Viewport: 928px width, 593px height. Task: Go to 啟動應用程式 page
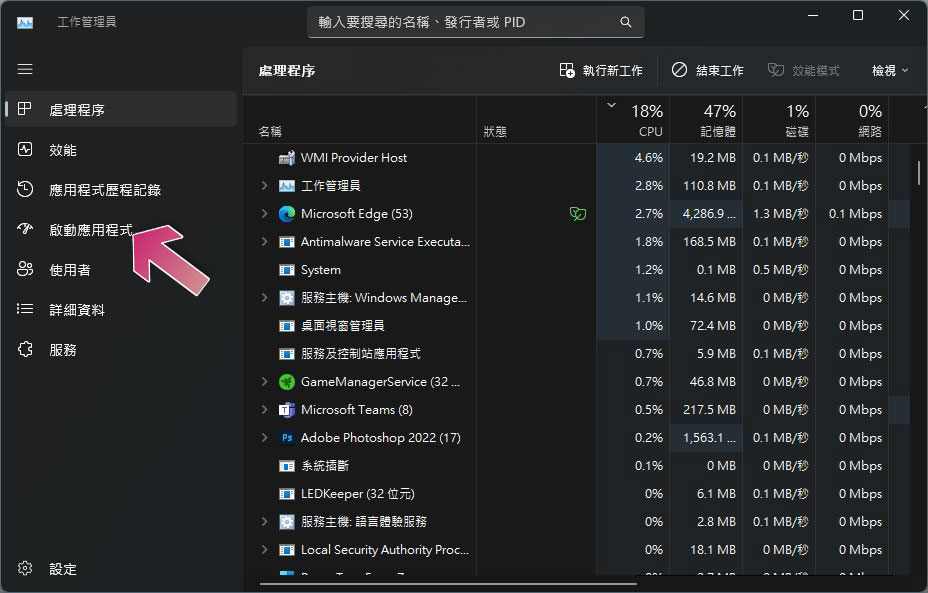click(x=121, y=230)
